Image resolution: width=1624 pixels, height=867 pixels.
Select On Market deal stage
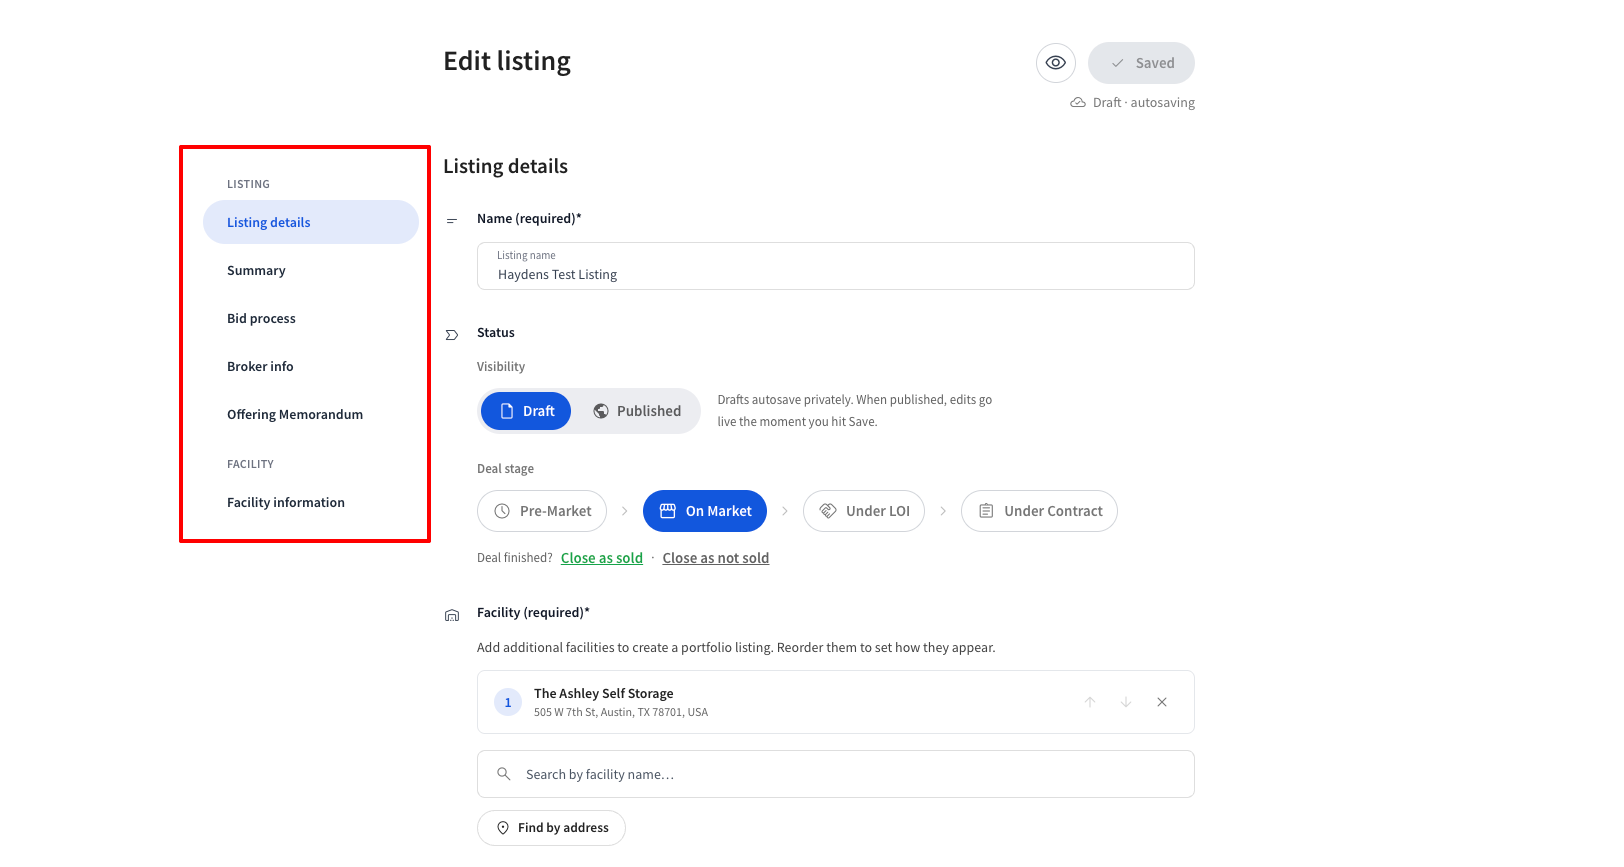[705, 511]
